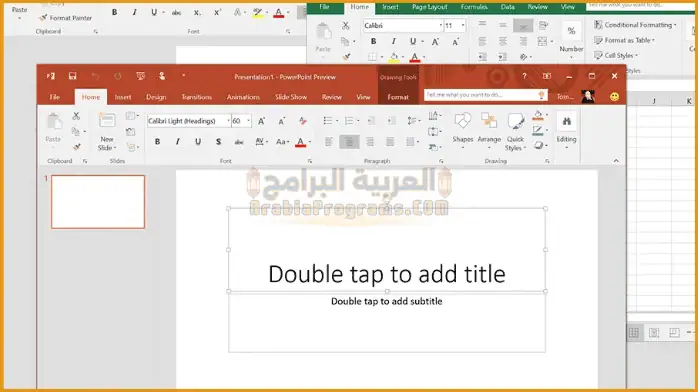Click Format Painter brush in PowerPoint Clipboard group
Image resolution: width=698 pixels, height=392 pixels.
tap(77, 147)
